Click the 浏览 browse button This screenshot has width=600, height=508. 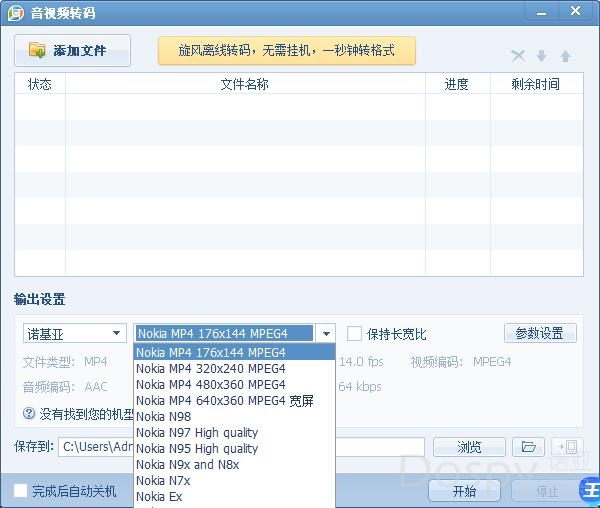pos(469,447)
